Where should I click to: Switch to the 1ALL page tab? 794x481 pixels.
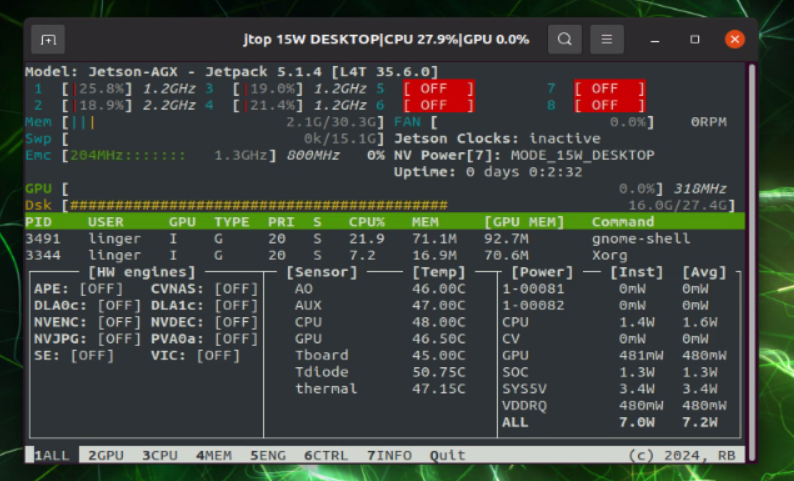pyautogui.click(x=52, y=455)
